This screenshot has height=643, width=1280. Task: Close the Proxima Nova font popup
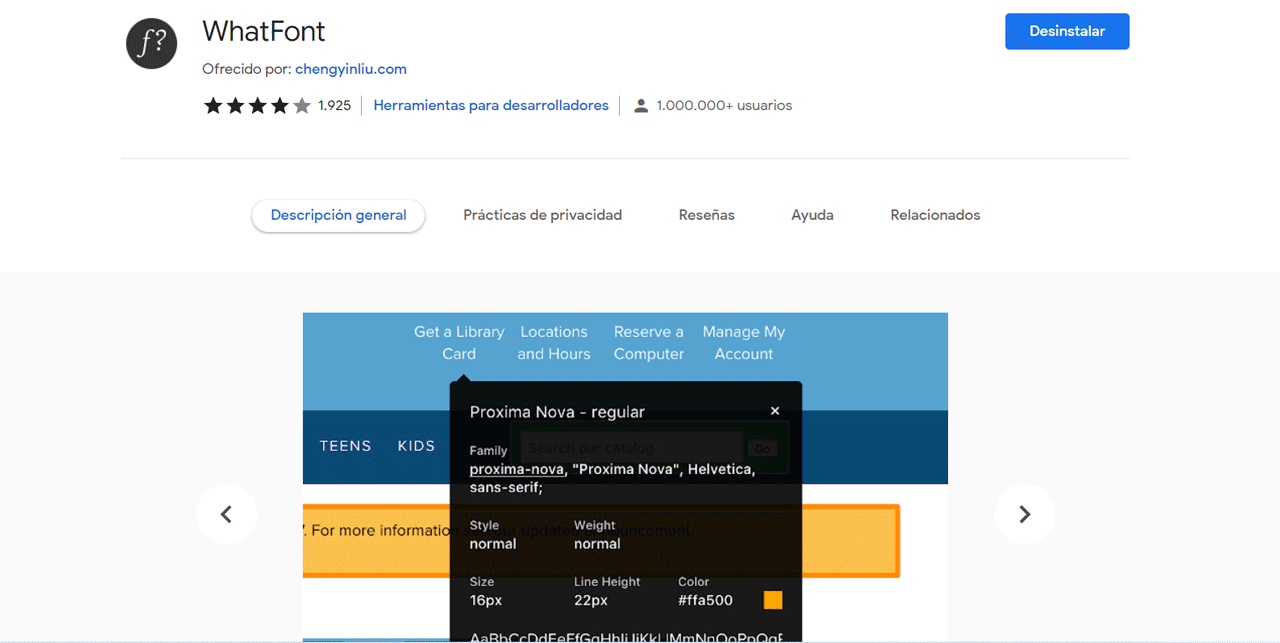coord(775,411)
